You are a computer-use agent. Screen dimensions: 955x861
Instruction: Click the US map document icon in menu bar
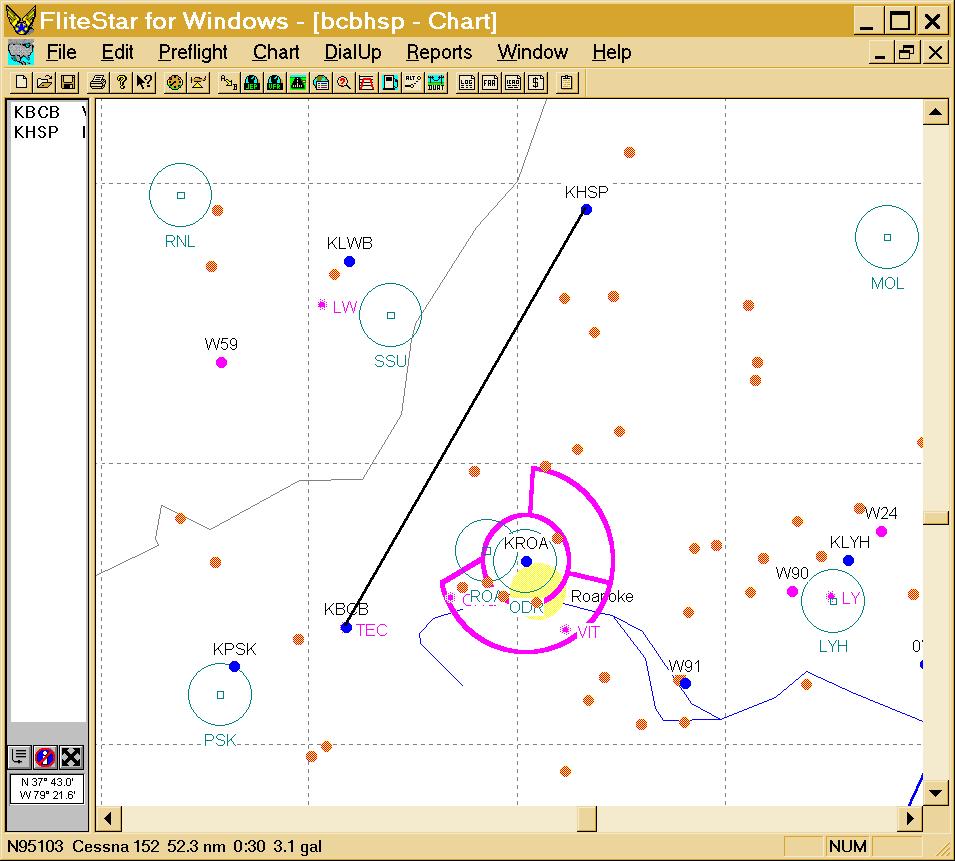(x=21, y=52)
